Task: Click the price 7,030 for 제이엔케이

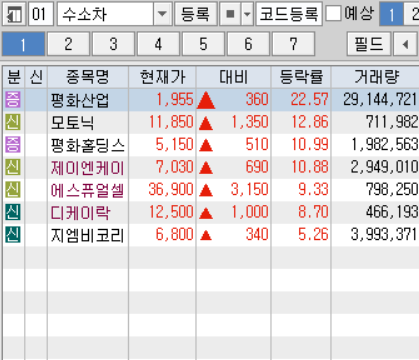Action: tap(175, 167)
